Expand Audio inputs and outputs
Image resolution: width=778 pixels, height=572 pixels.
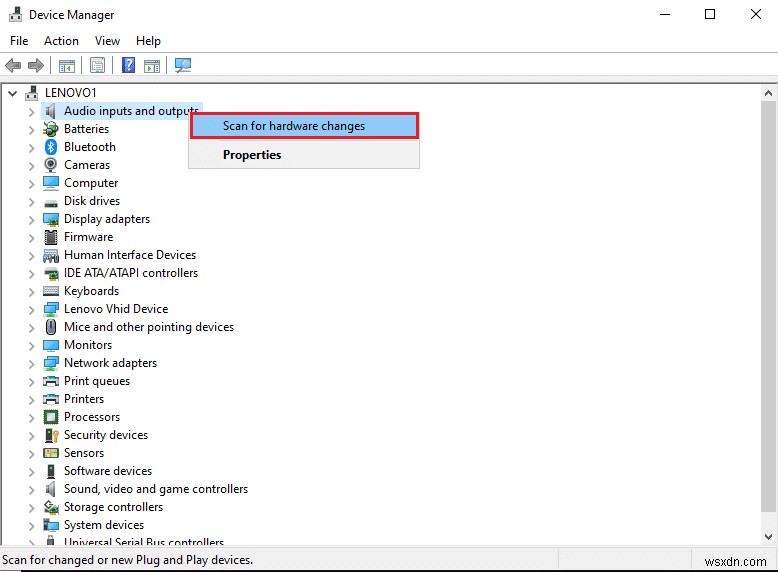(x=31, y=112)
